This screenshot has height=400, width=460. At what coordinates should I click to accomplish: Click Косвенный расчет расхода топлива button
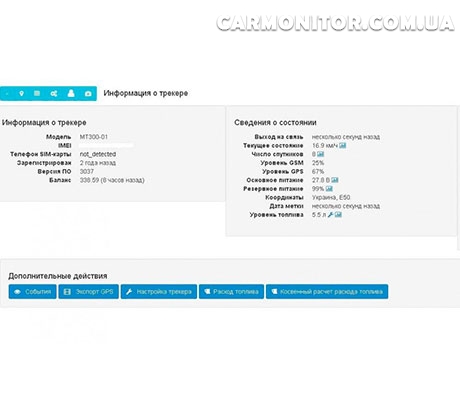[x=327, y=292]
